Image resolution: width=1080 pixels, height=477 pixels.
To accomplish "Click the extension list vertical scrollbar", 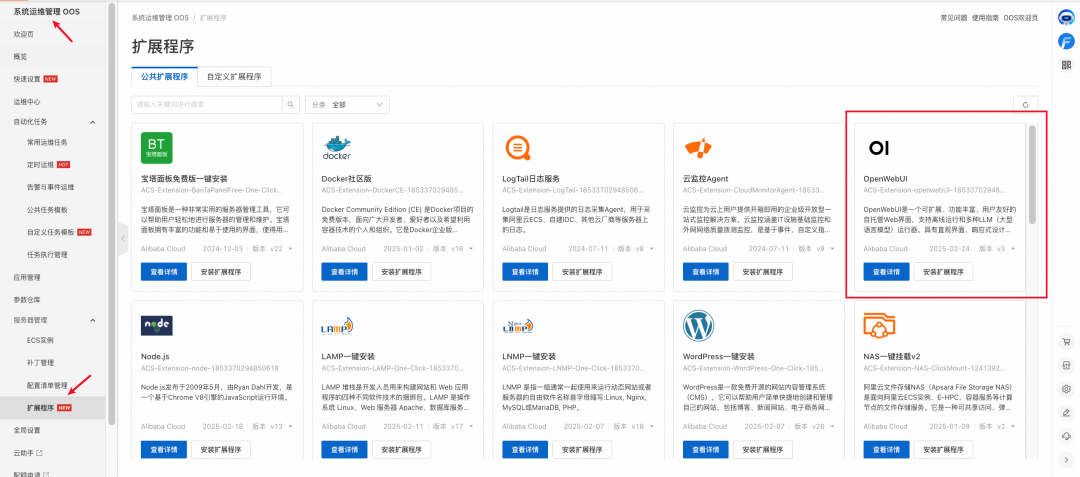I will click(x=1032, y=174).
